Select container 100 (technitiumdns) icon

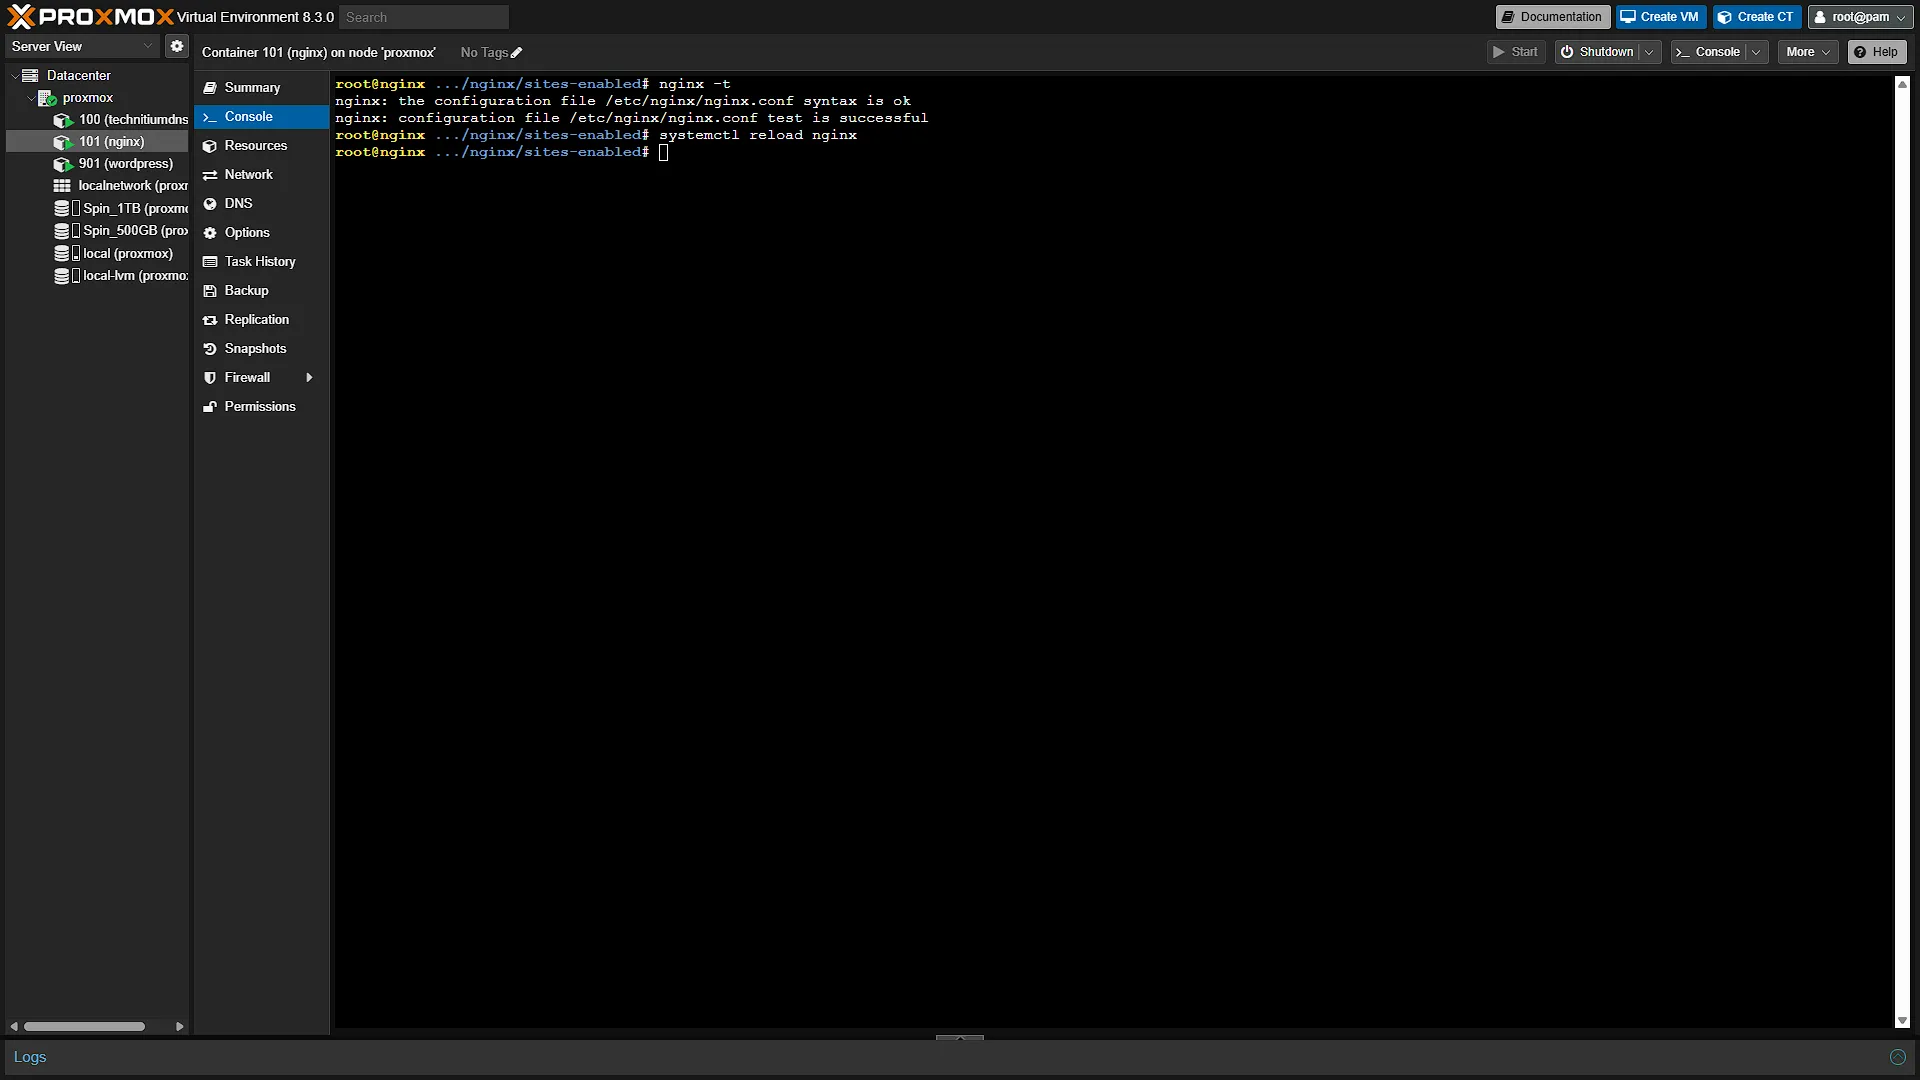[63, 120]
